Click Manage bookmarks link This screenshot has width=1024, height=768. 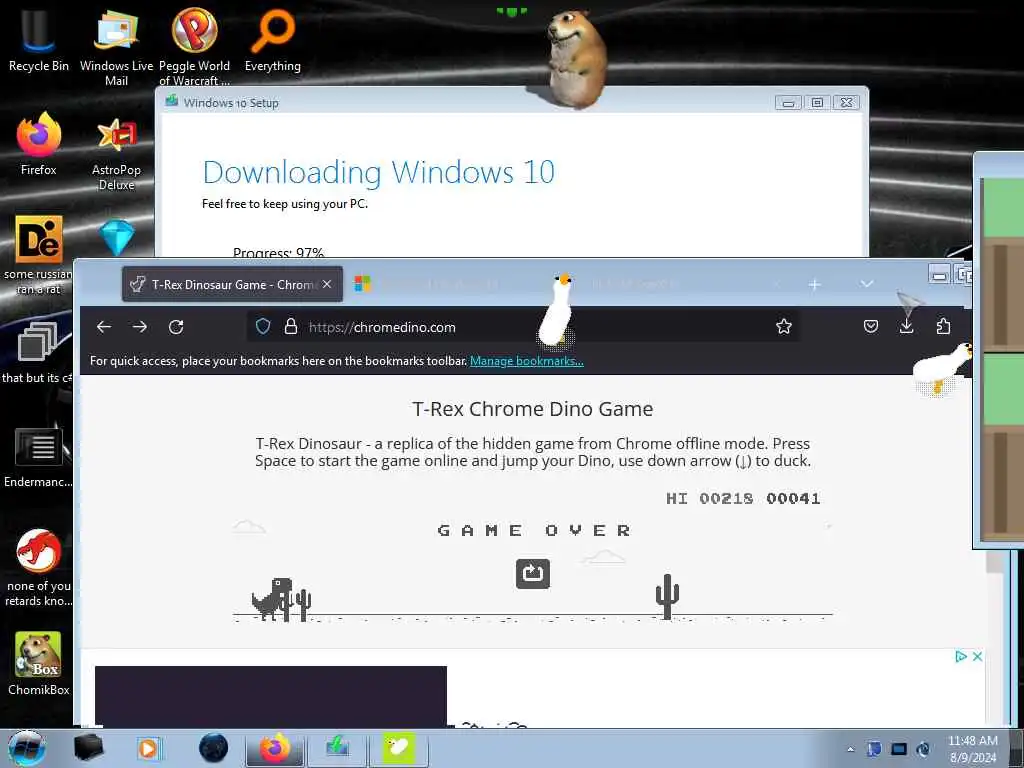(526, 360)
